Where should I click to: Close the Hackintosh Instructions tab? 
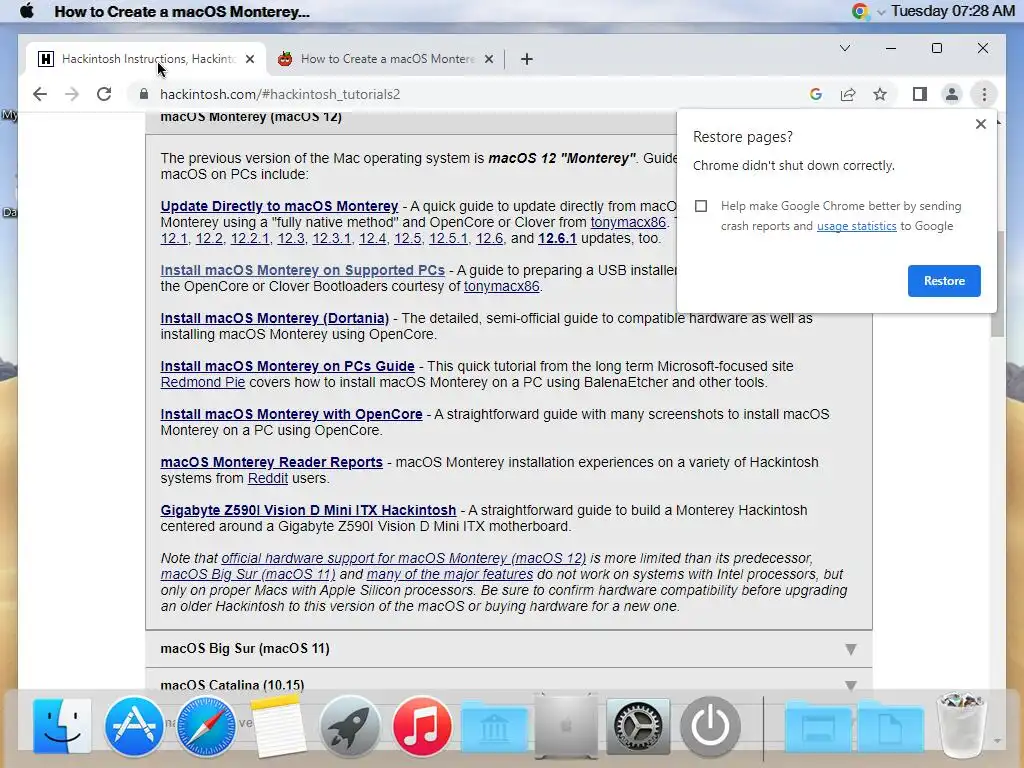249,59
